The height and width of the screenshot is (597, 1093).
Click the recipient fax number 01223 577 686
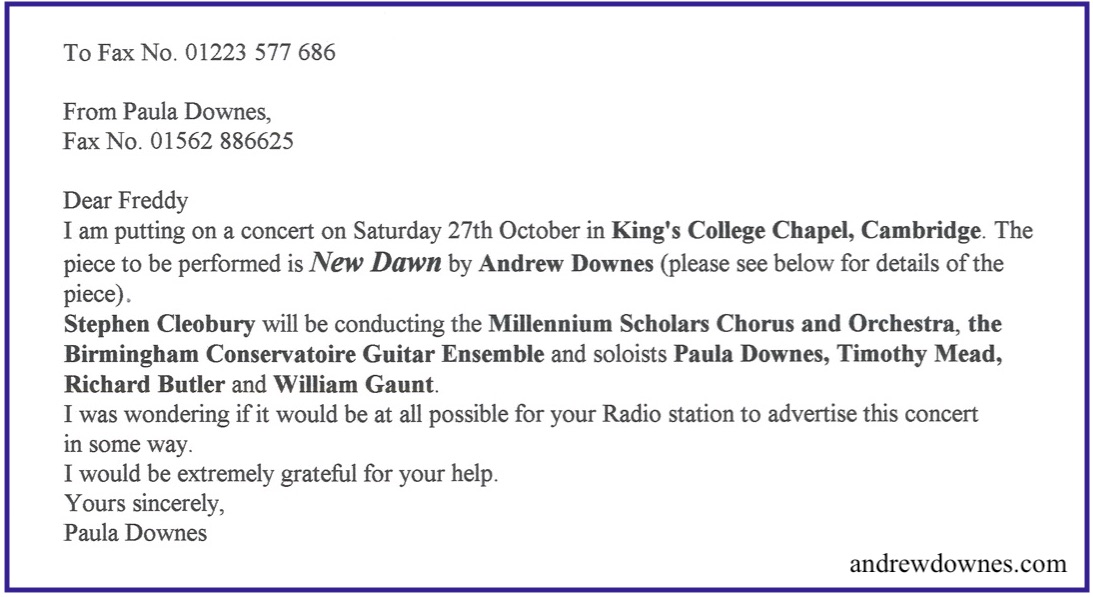[260, 52]
